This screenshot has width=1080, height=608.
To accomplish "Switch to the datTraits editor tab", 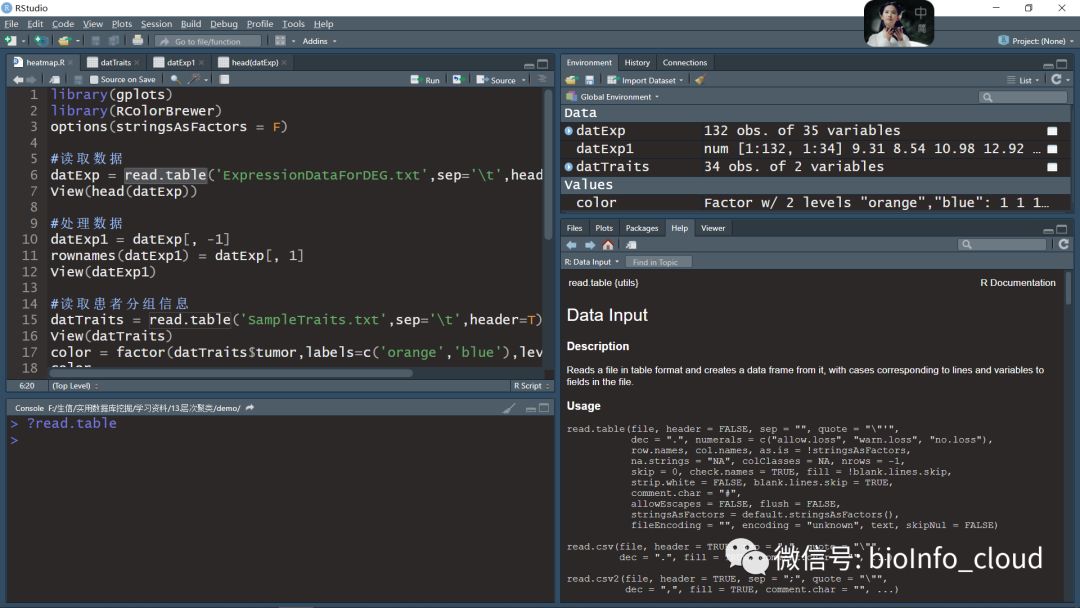I will point(114,63).
